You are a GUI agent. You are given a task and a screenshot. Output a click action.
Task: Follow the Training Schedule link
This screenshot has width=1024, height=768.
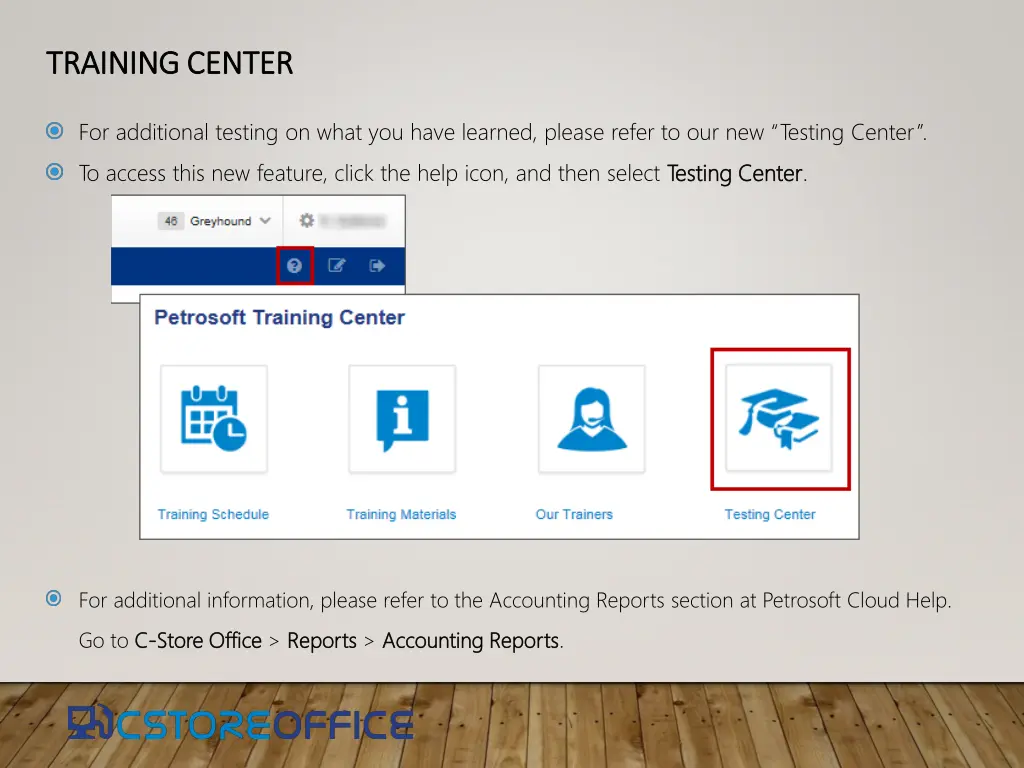[x=213, y=514]
